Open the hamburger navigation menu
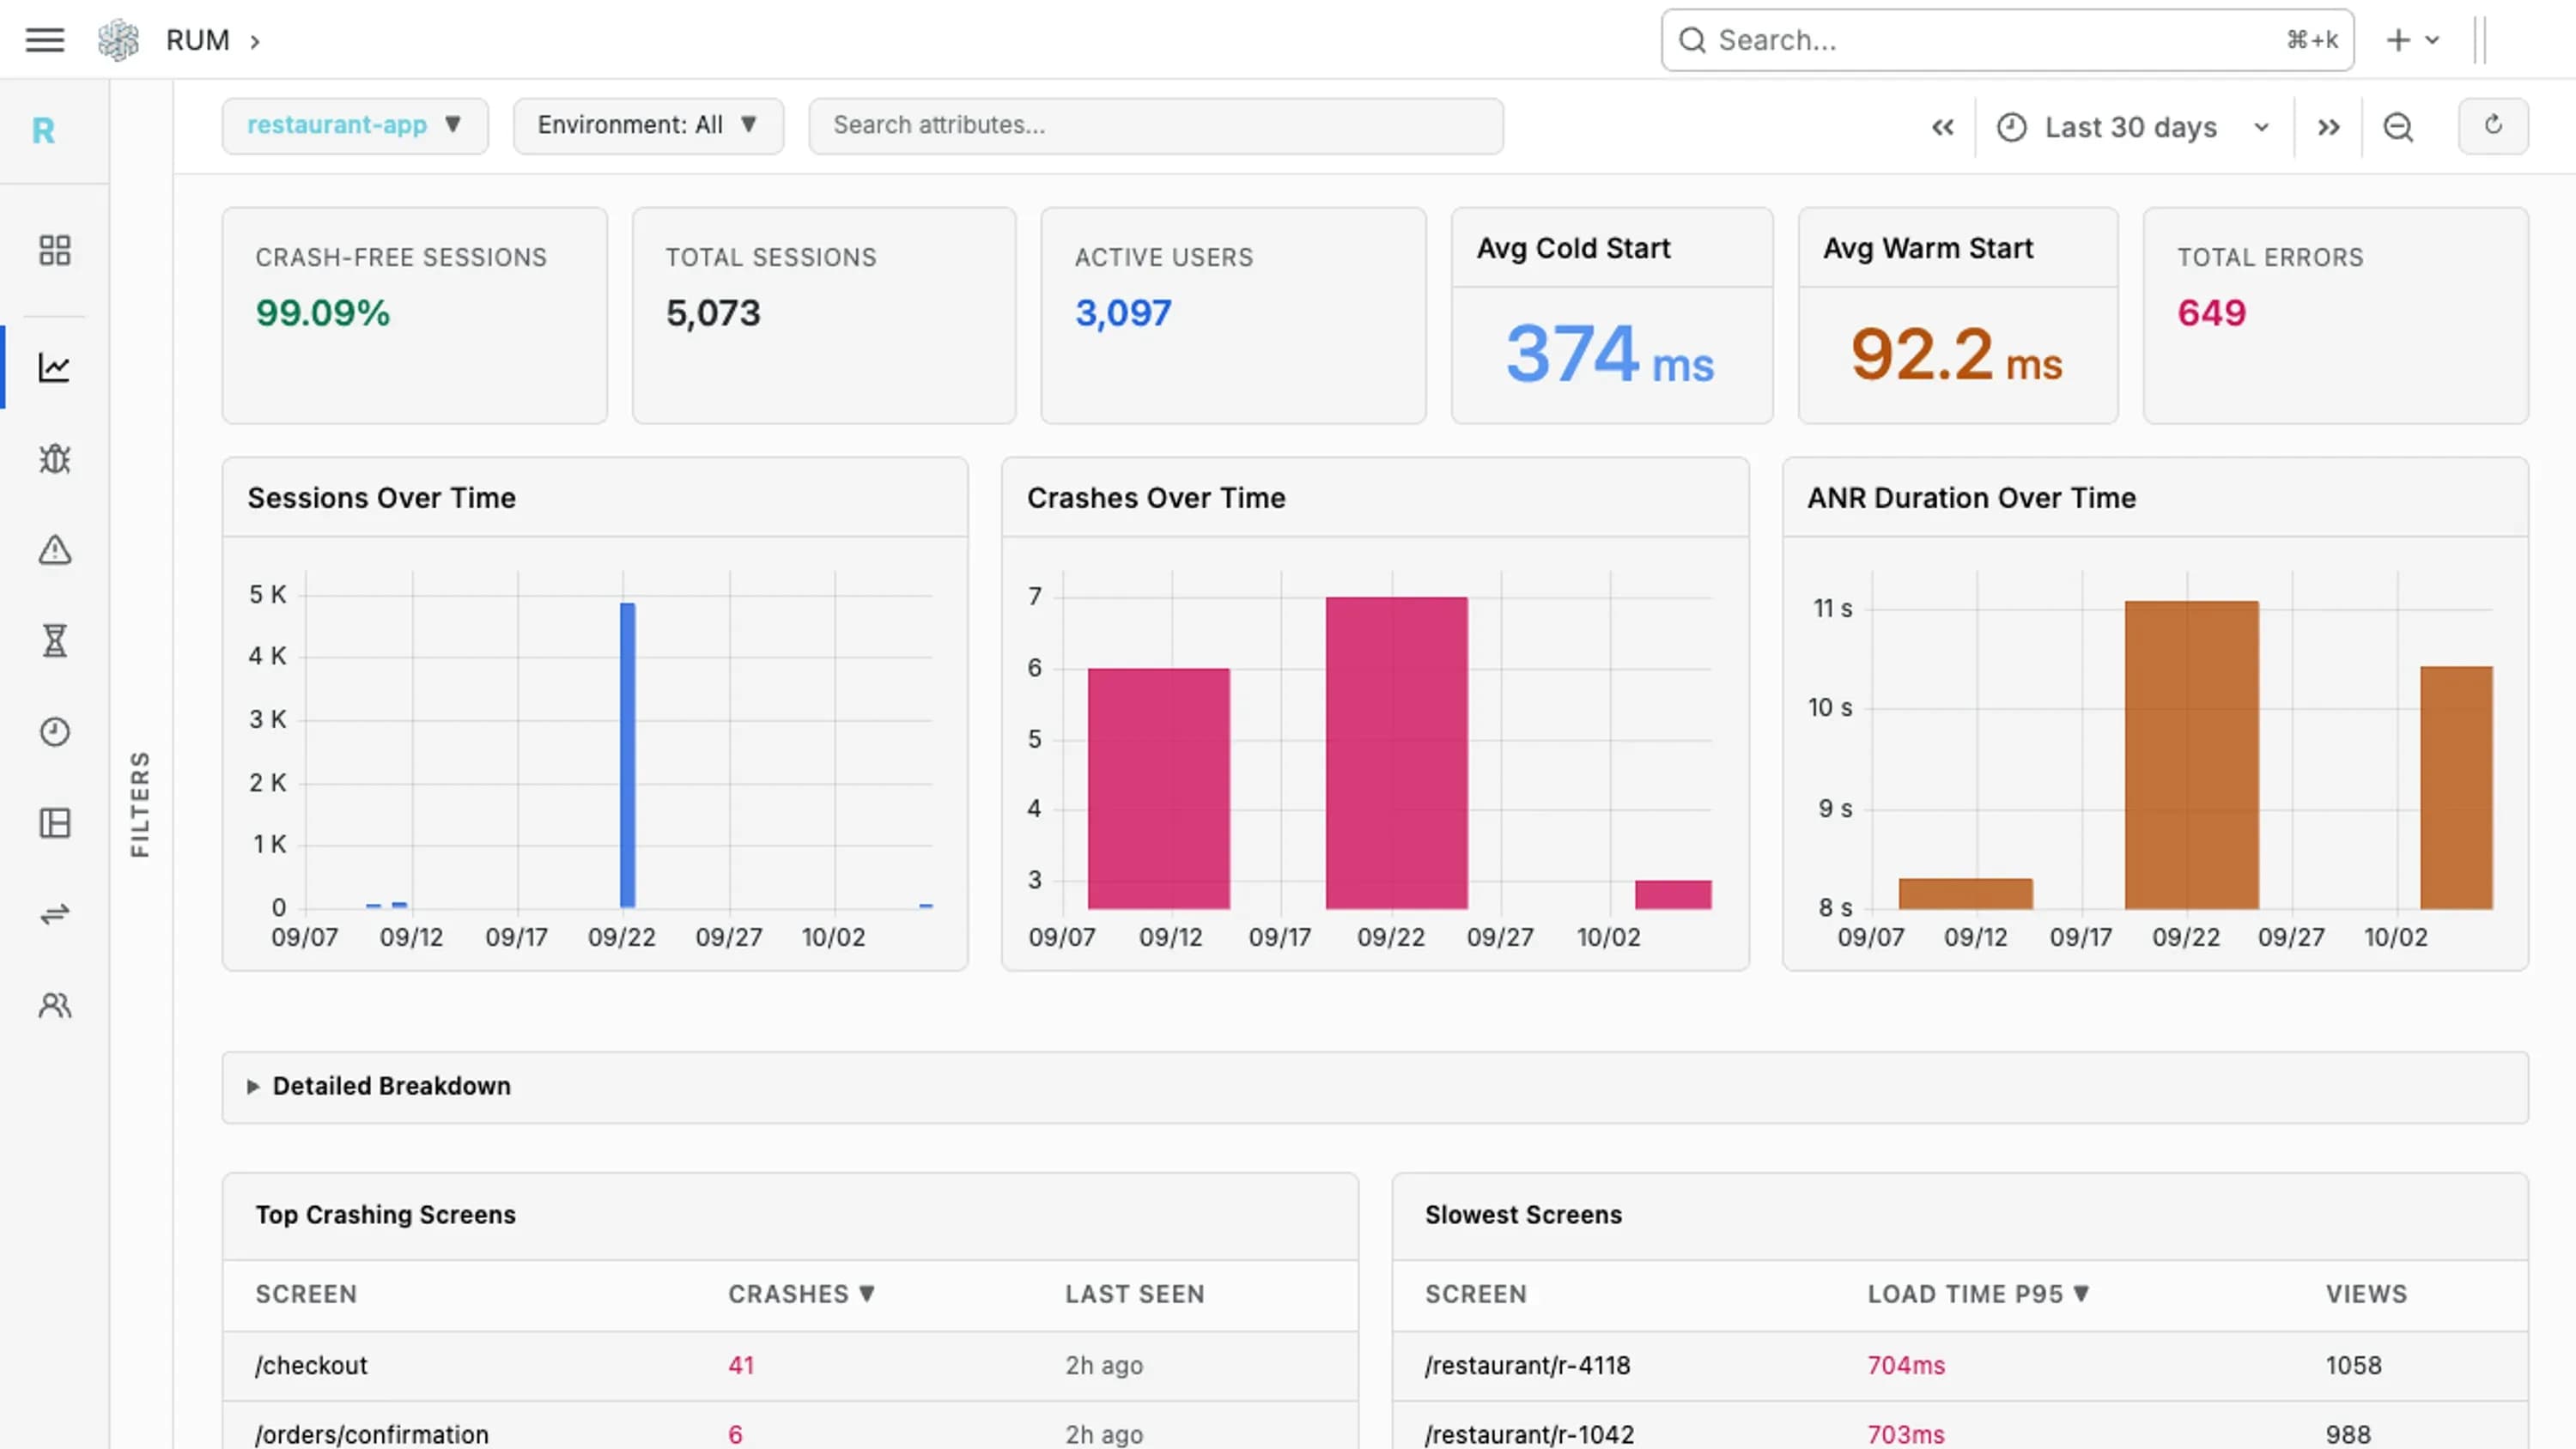2576x1449 pixels. pyautogui.click(x=45, y=40)
